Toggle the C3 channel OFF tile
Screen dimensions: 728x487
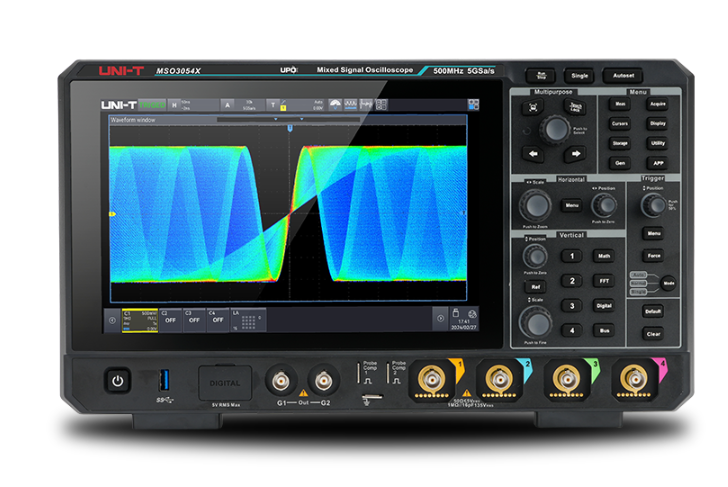click(193, 318)
